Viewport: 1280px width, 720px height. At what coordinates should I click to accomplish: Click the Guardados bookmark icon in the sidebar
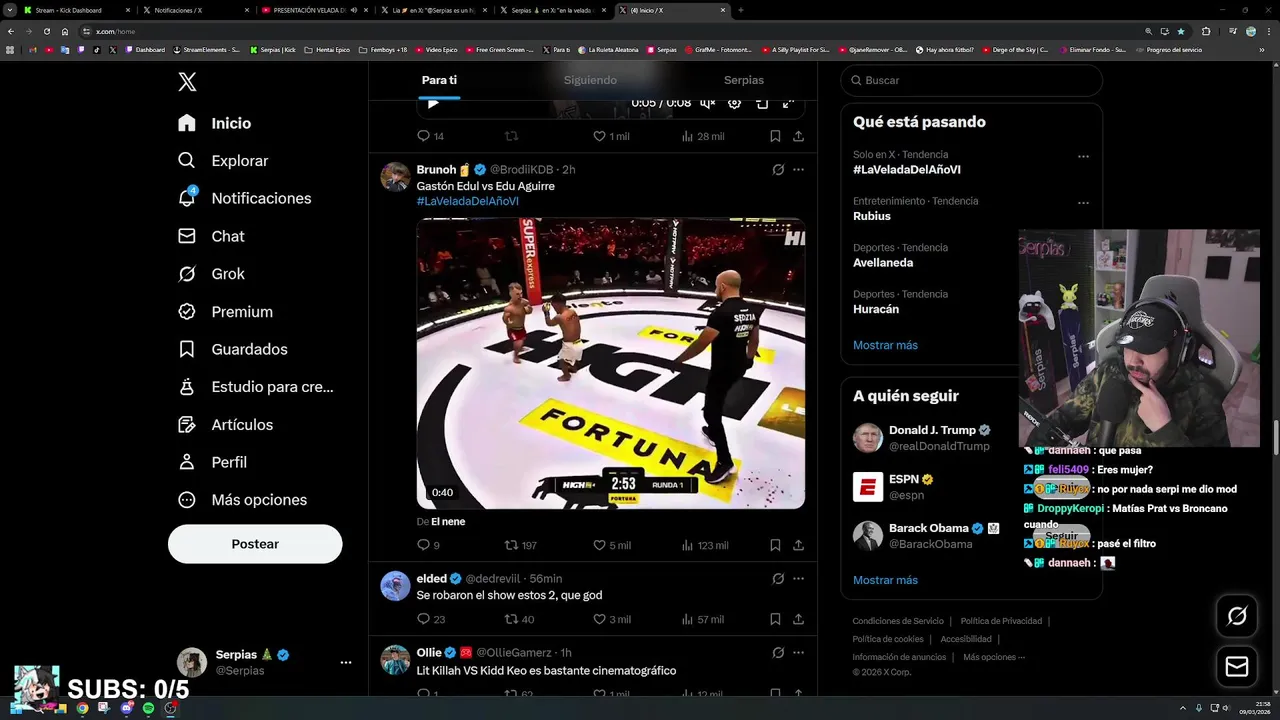187,349
